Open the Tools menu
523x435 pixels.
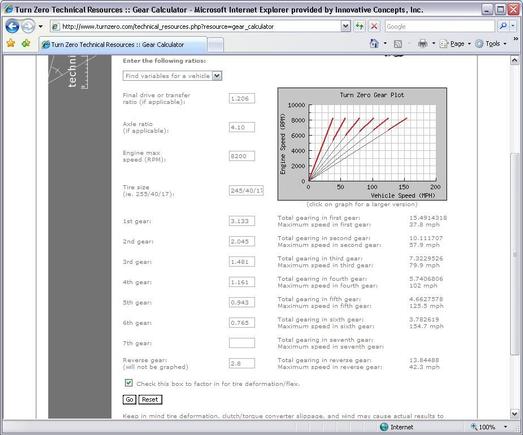[x=491, y=44]
